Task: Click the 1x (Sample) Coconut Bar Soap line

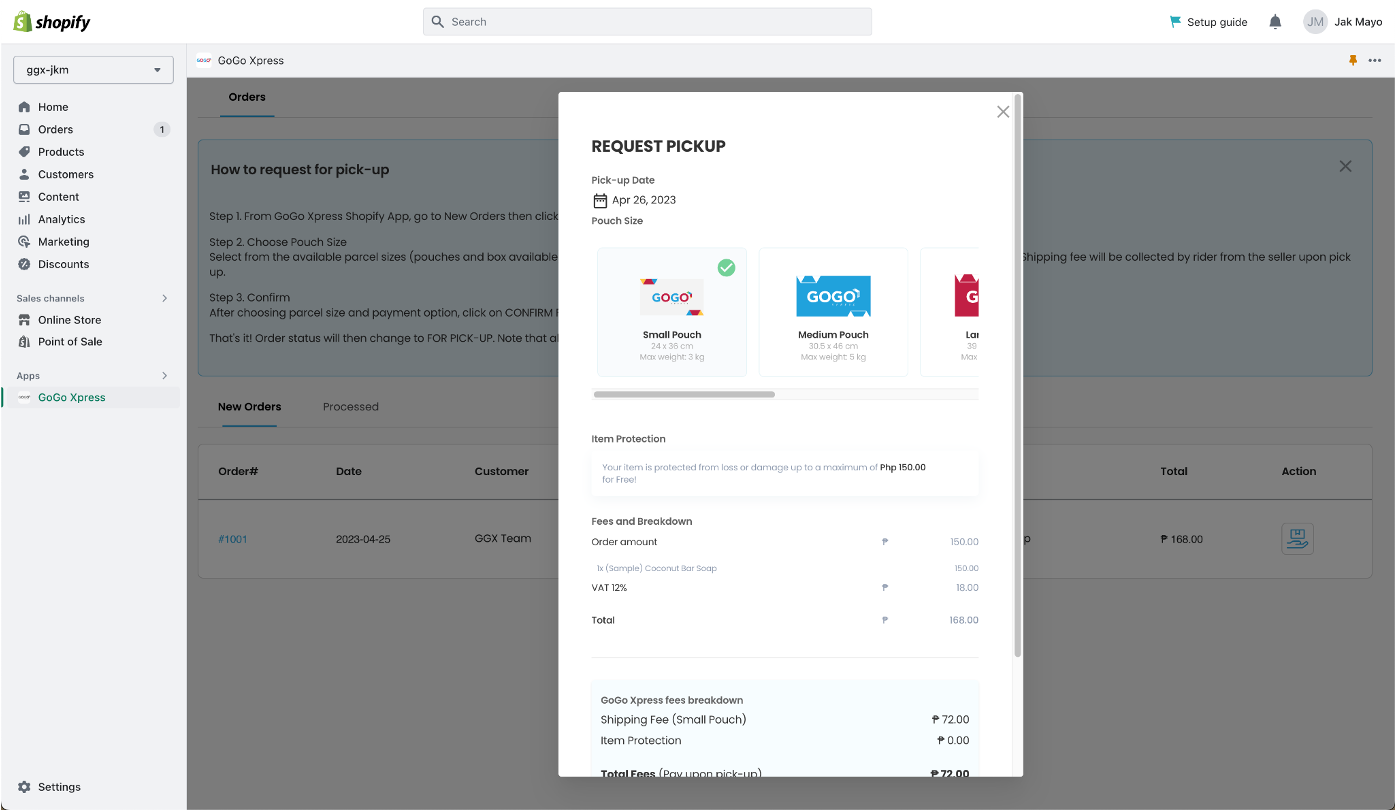Action: 657,568
